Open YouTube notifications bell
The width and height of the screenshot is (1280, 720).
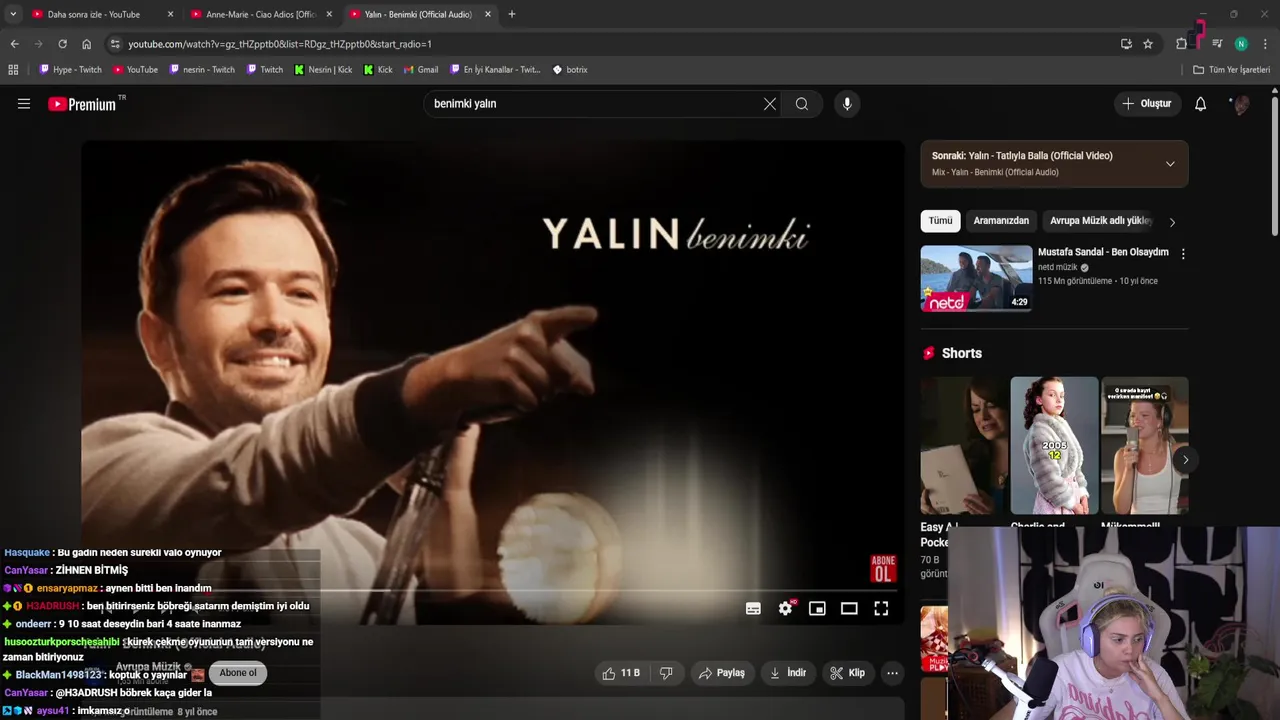point(1201,104)
